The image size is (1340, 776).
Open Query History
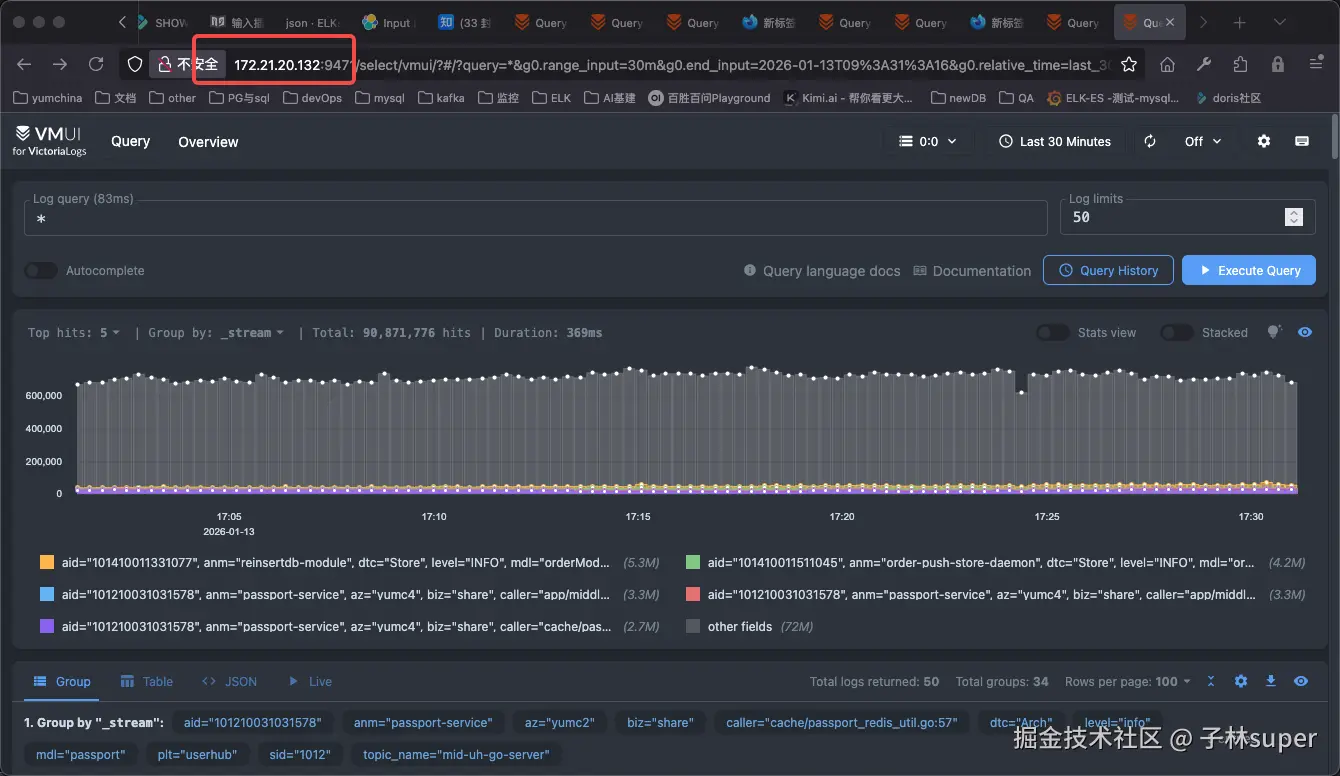point(1108,270)
